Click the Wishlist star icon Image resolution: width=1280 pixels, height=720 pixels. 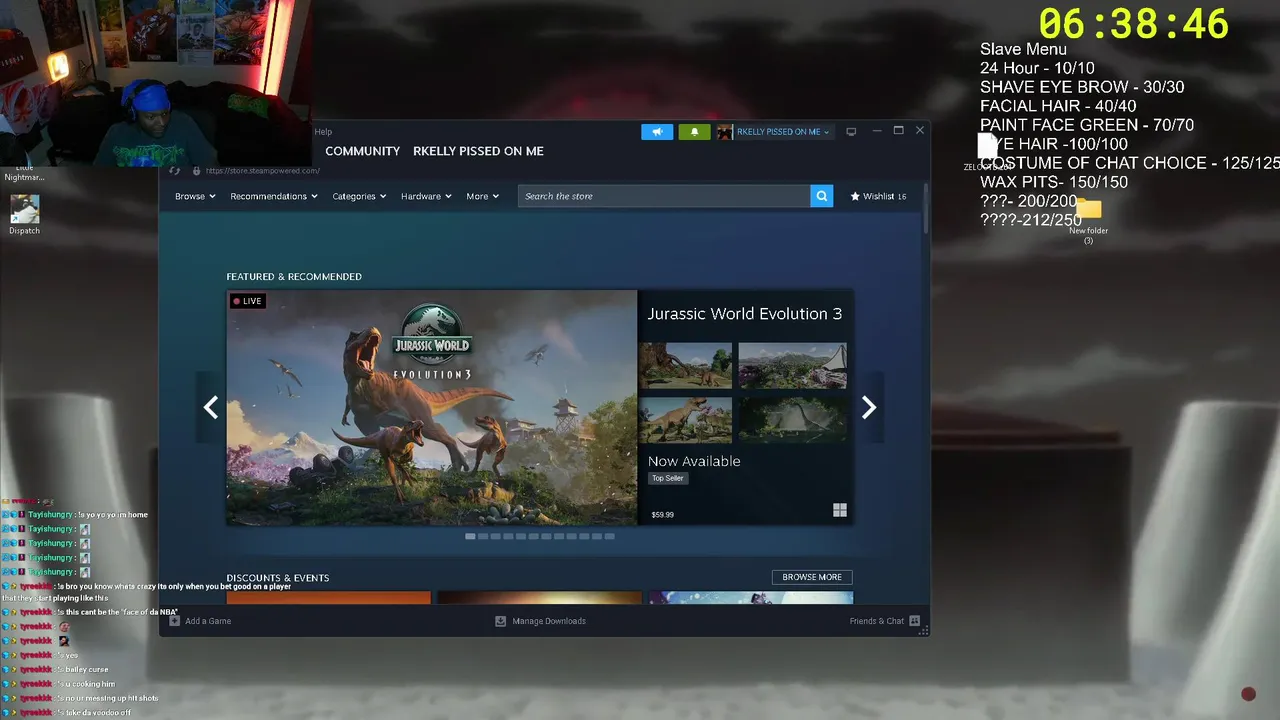pos(855,196)
